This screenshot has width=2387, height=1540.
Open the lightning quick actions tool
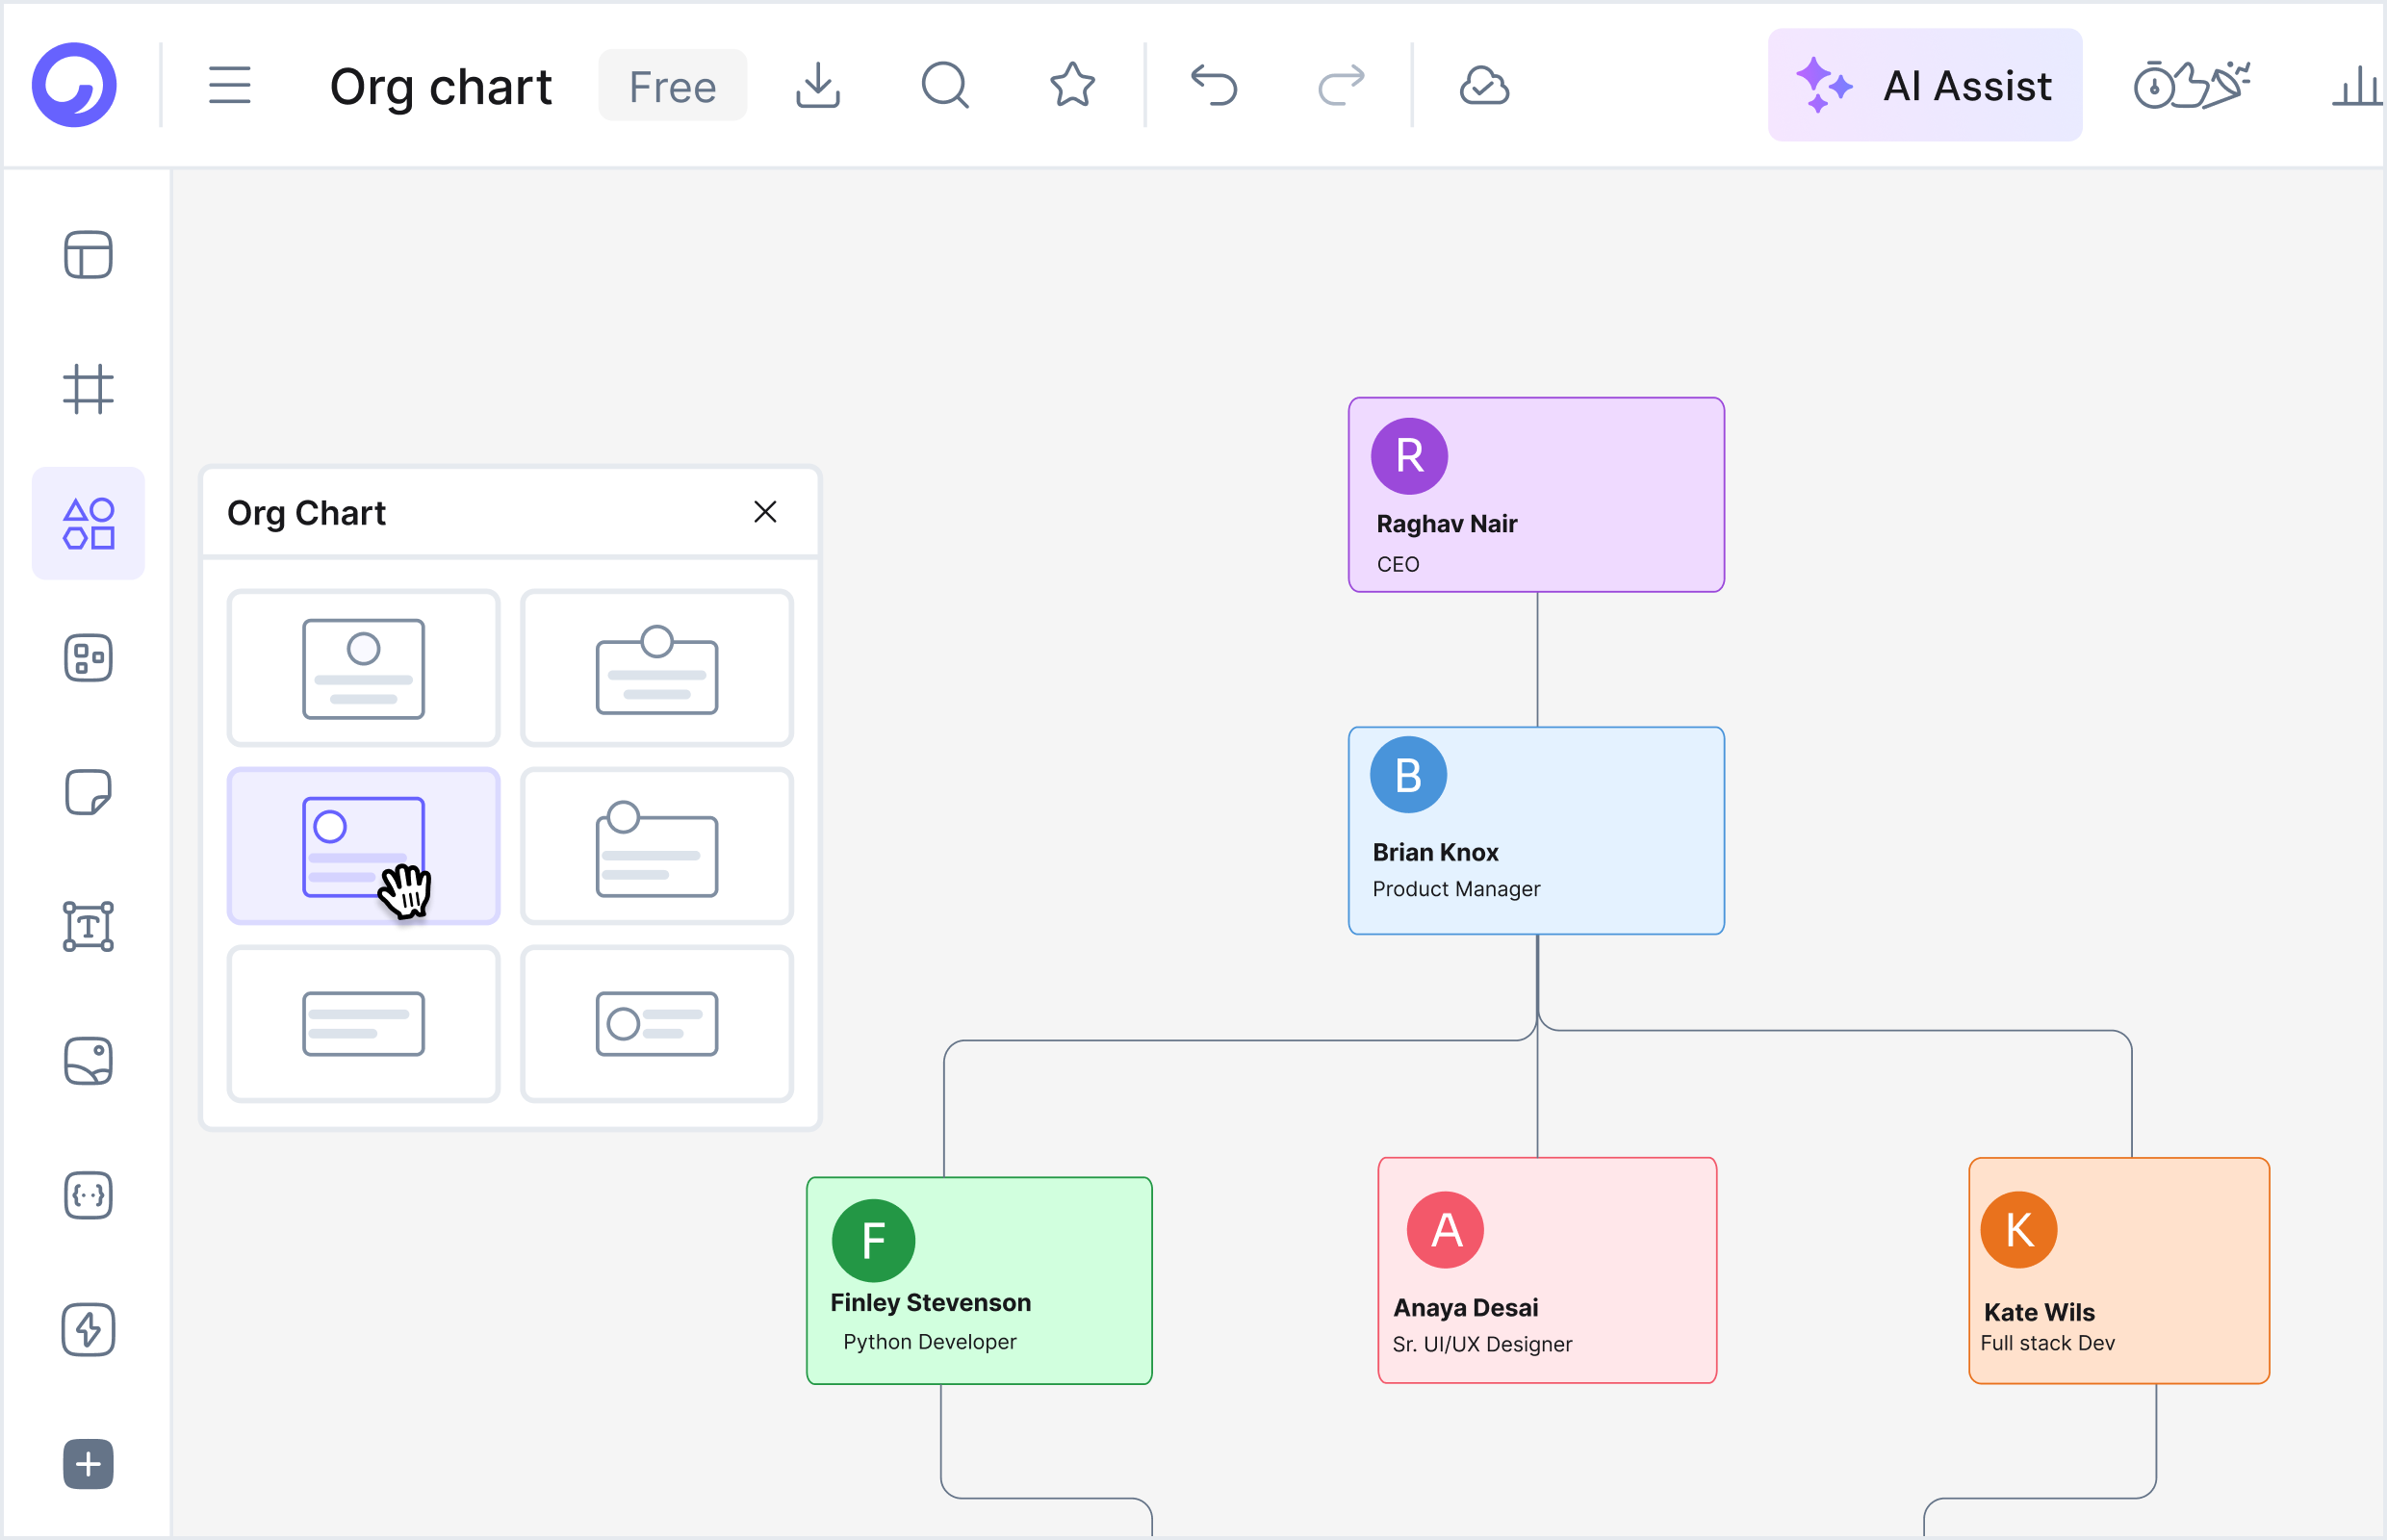pyautogui.click(x=88, y=1330)
